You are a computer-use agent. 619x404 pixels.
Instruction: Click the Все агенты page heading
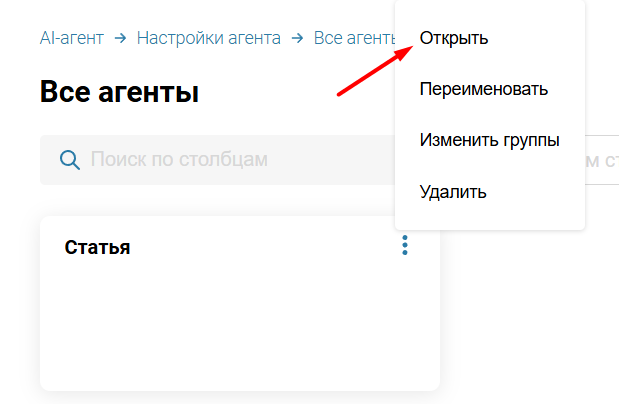tap(119, 92)
